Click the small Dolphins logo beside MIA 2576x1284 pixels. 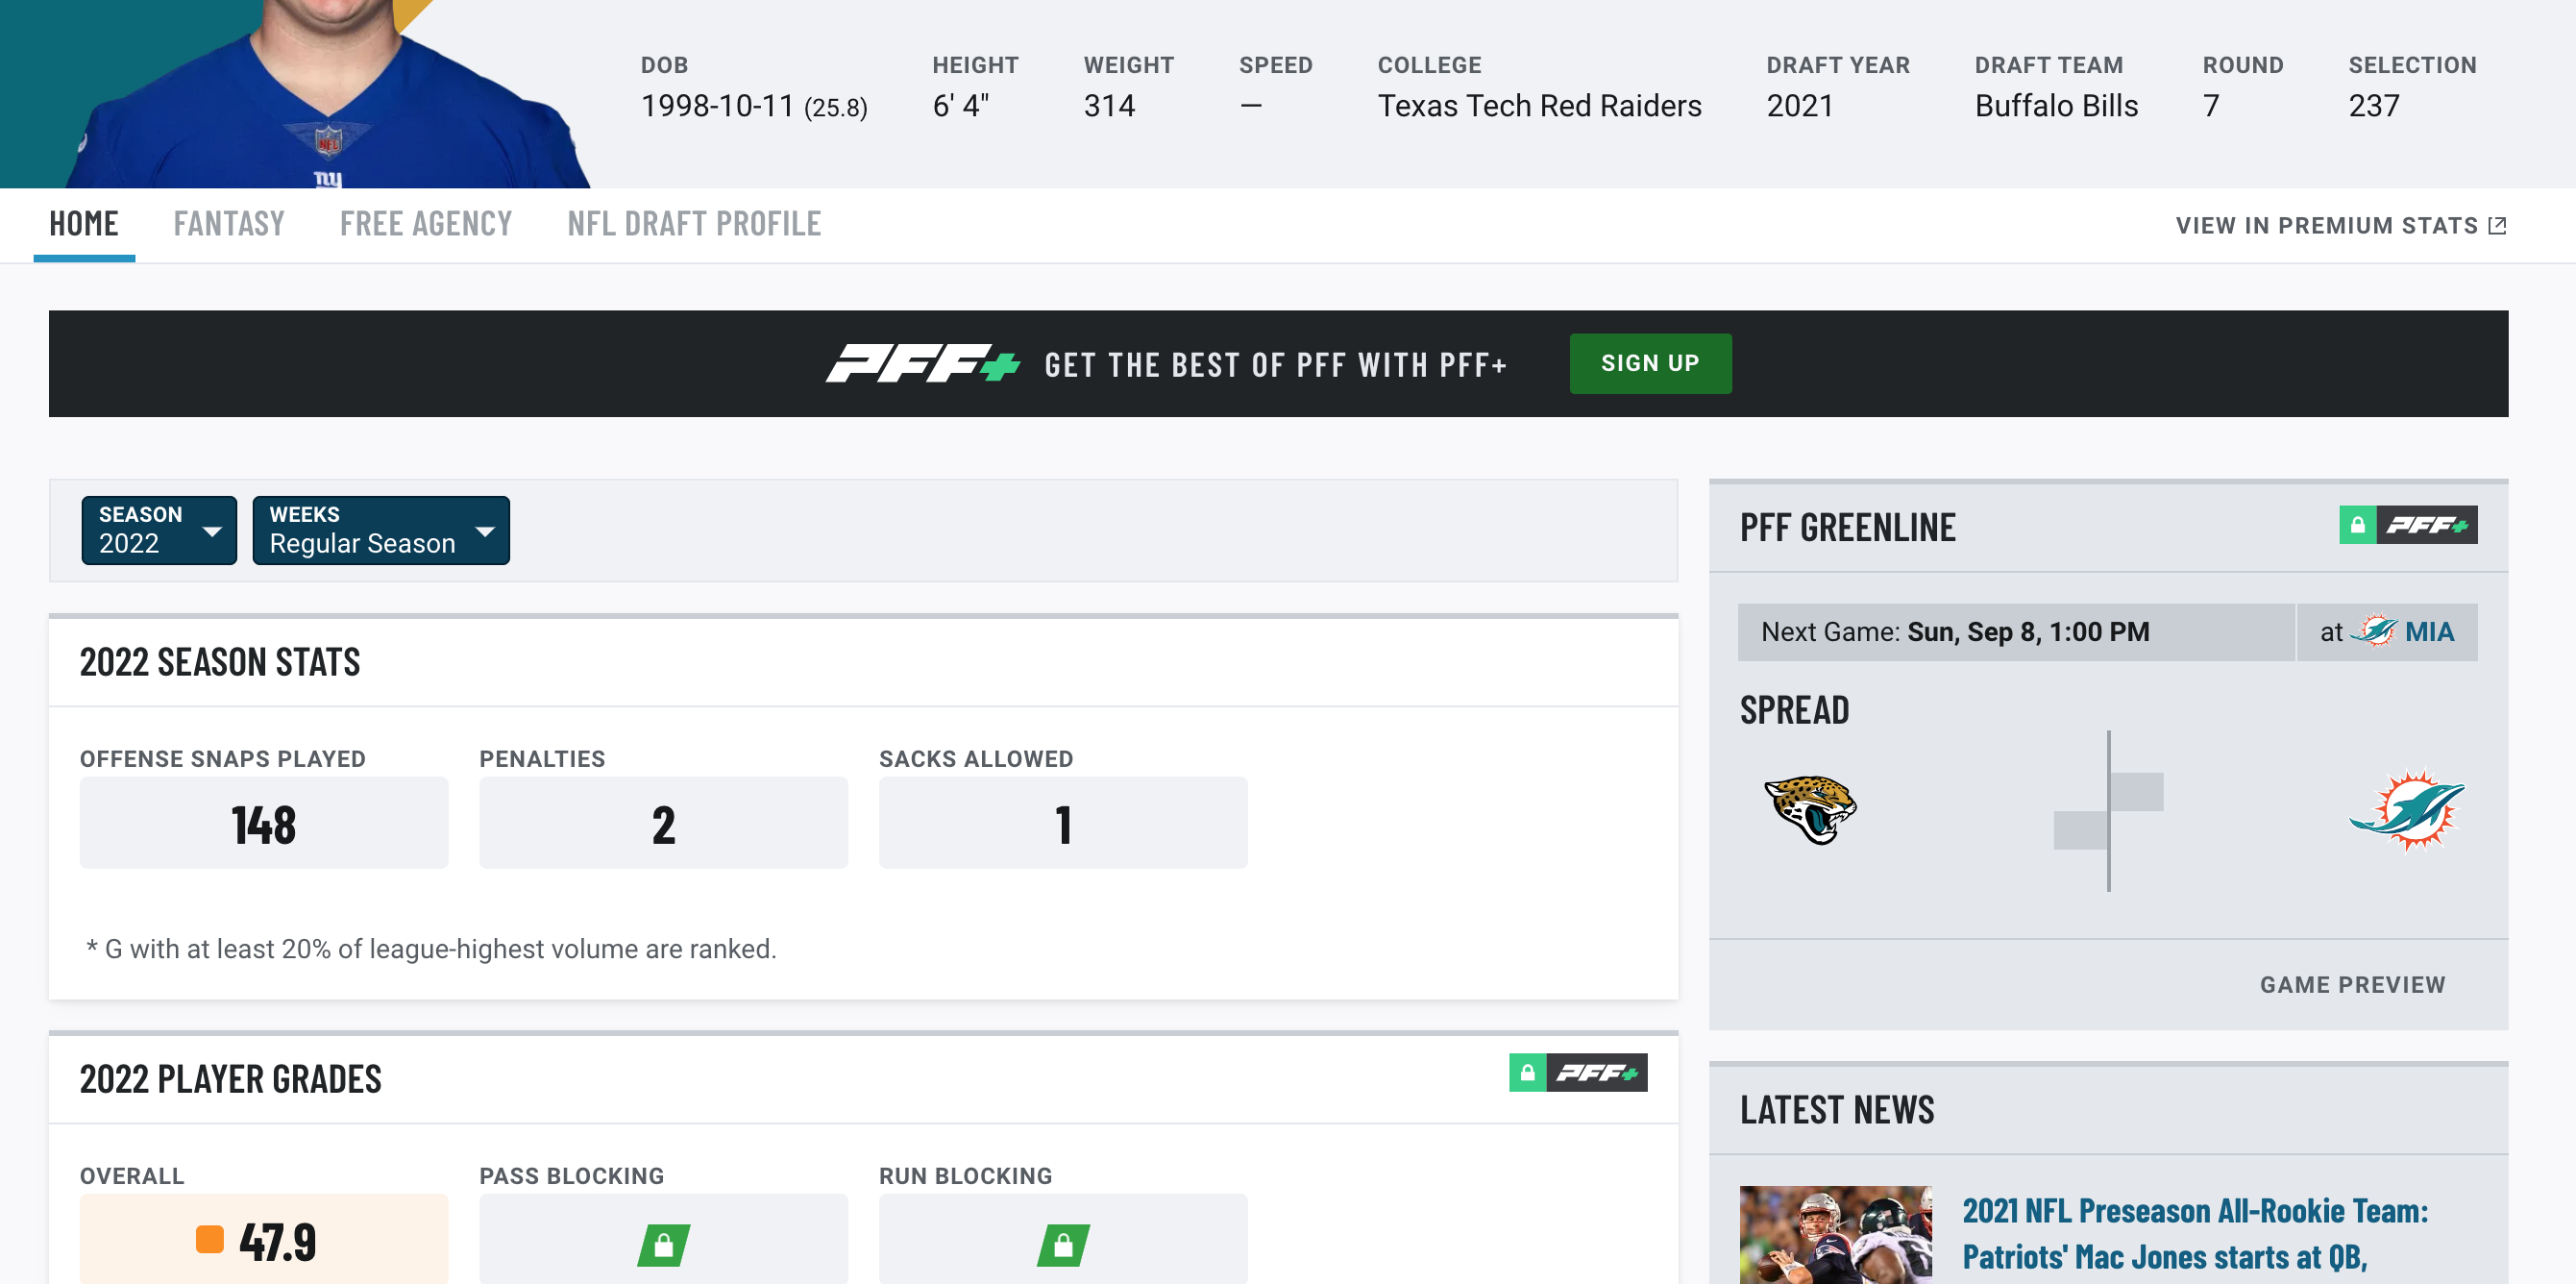pos(2373,631)
